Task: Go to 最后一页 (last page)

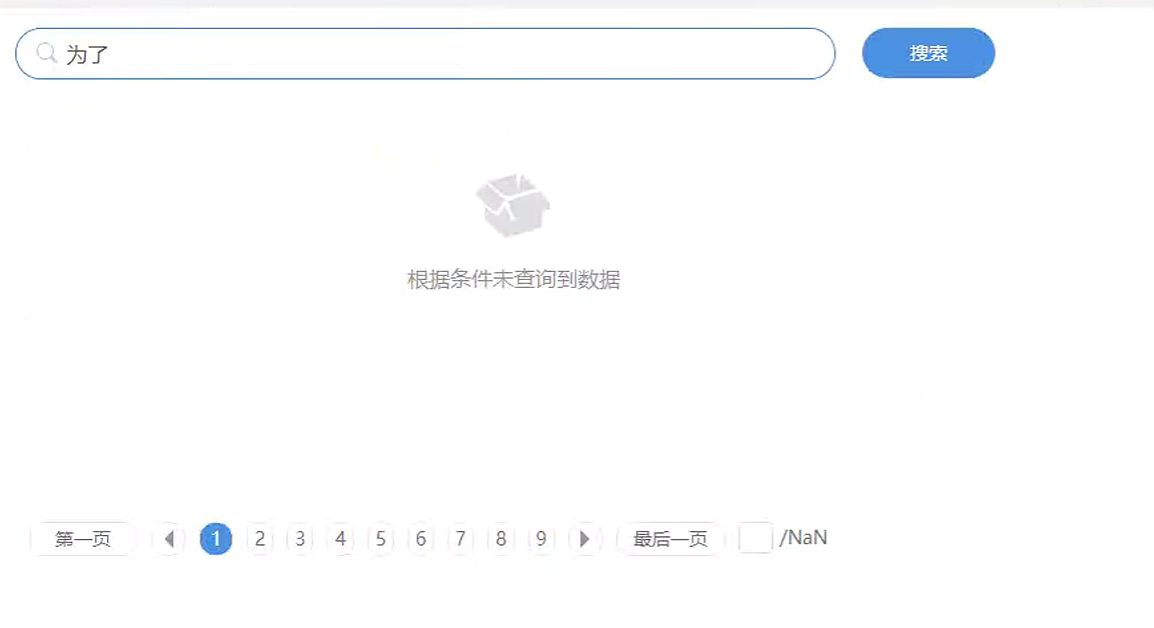Action: (x=670, y=539)
